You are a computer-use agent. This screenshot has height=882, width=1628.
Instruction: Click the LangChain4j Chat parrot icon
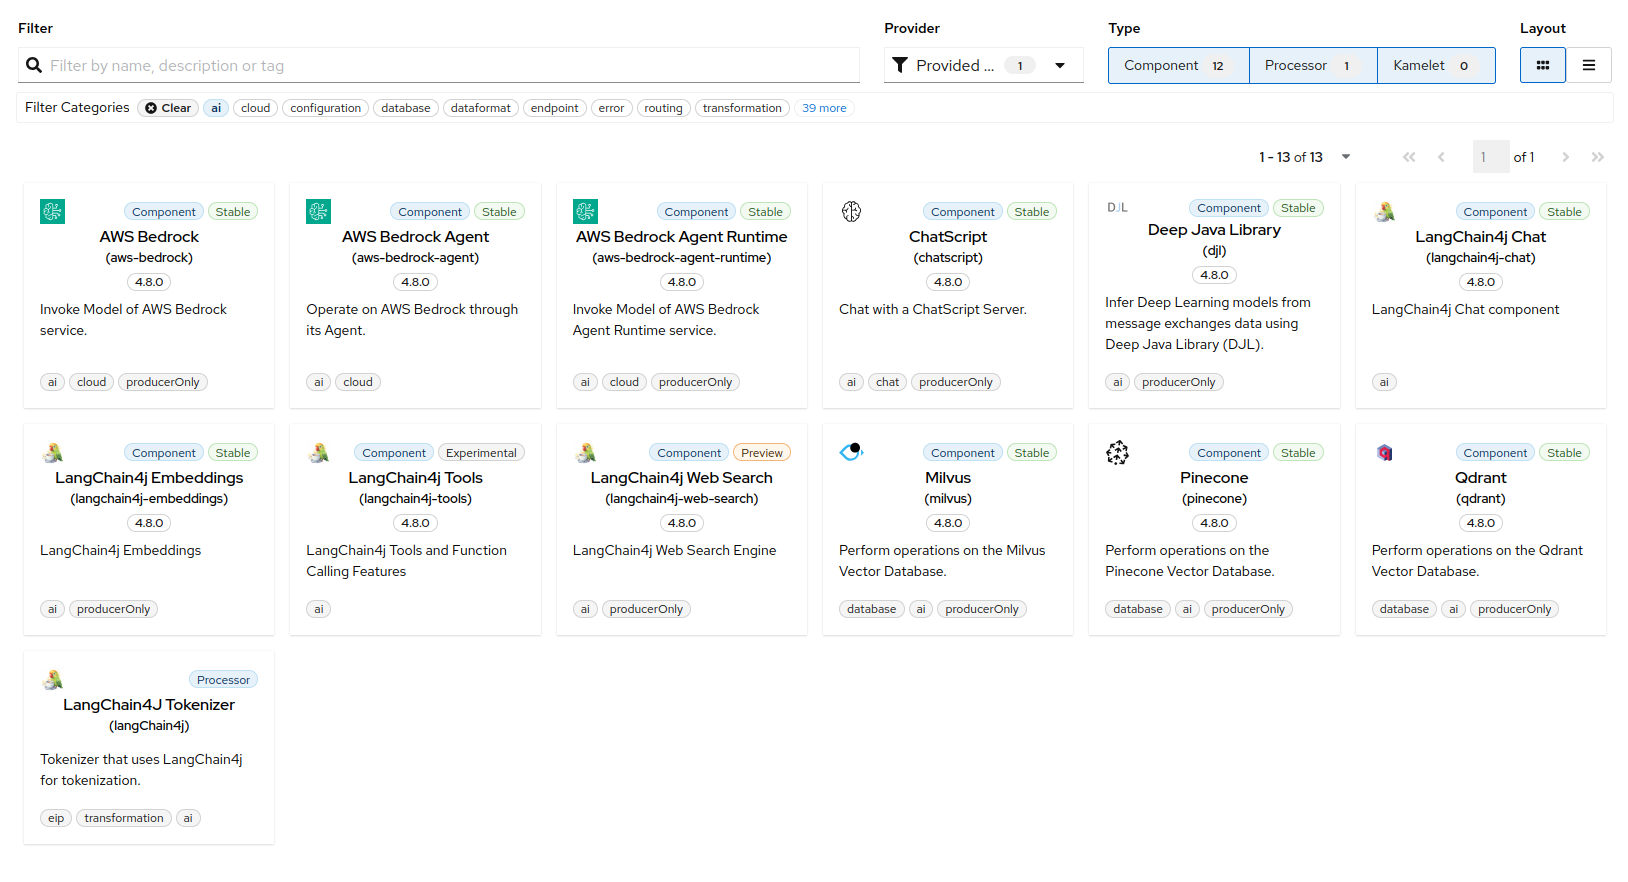pyautogui.click(x=1384, y=211)
